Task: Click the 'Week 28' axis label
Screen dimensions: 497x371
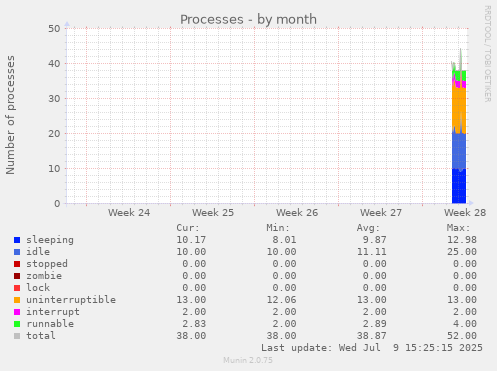Action: coord(465,213)
